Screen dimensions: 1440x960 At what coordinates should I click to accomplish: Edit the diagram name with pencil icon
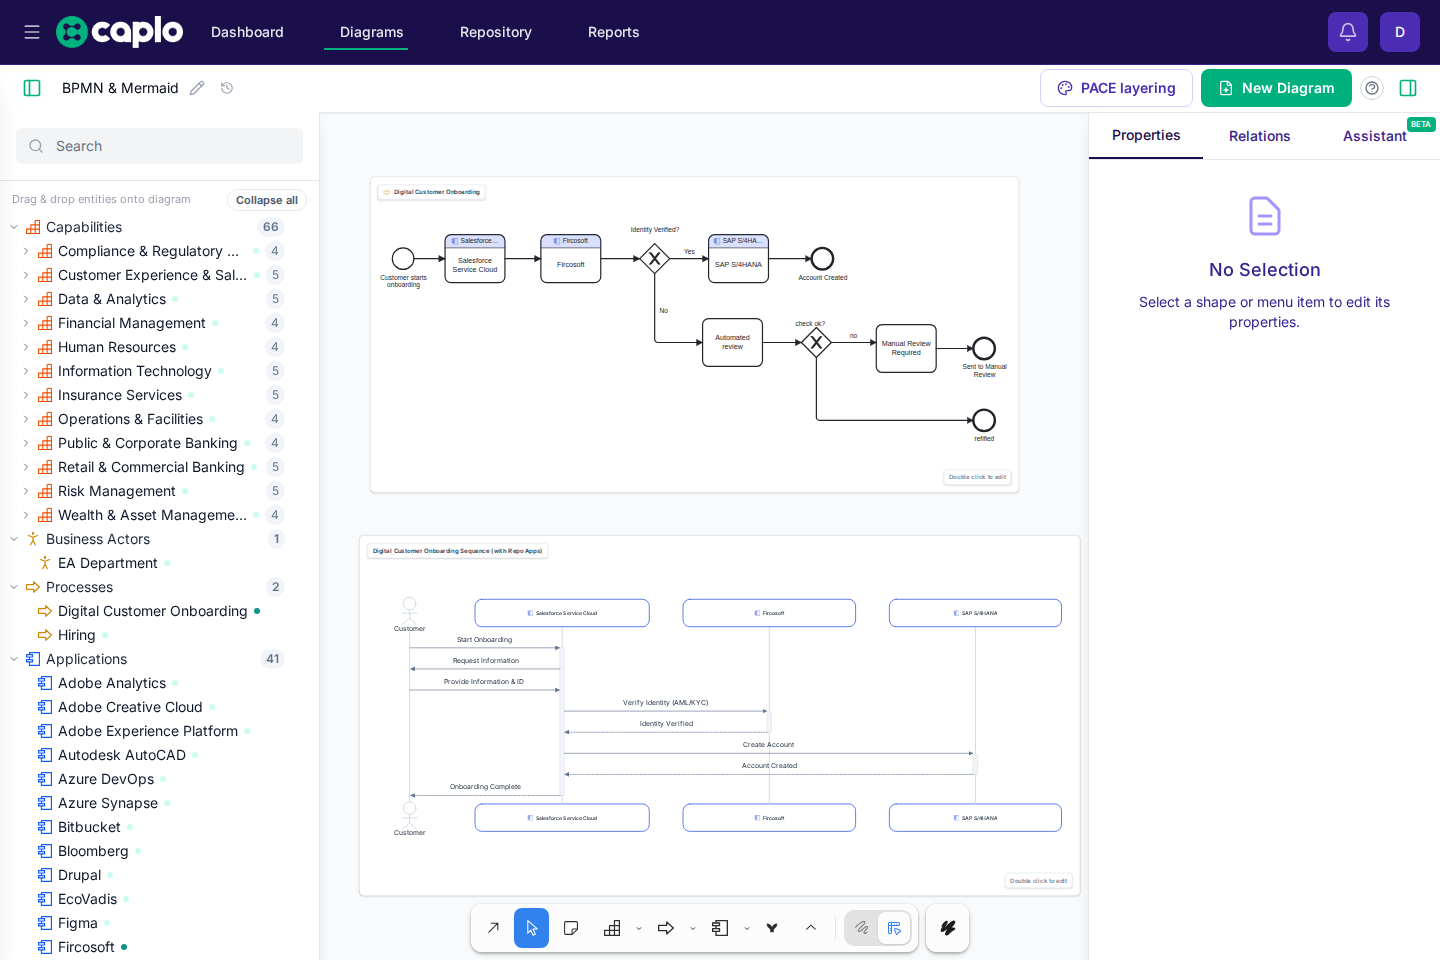[197, 88]
